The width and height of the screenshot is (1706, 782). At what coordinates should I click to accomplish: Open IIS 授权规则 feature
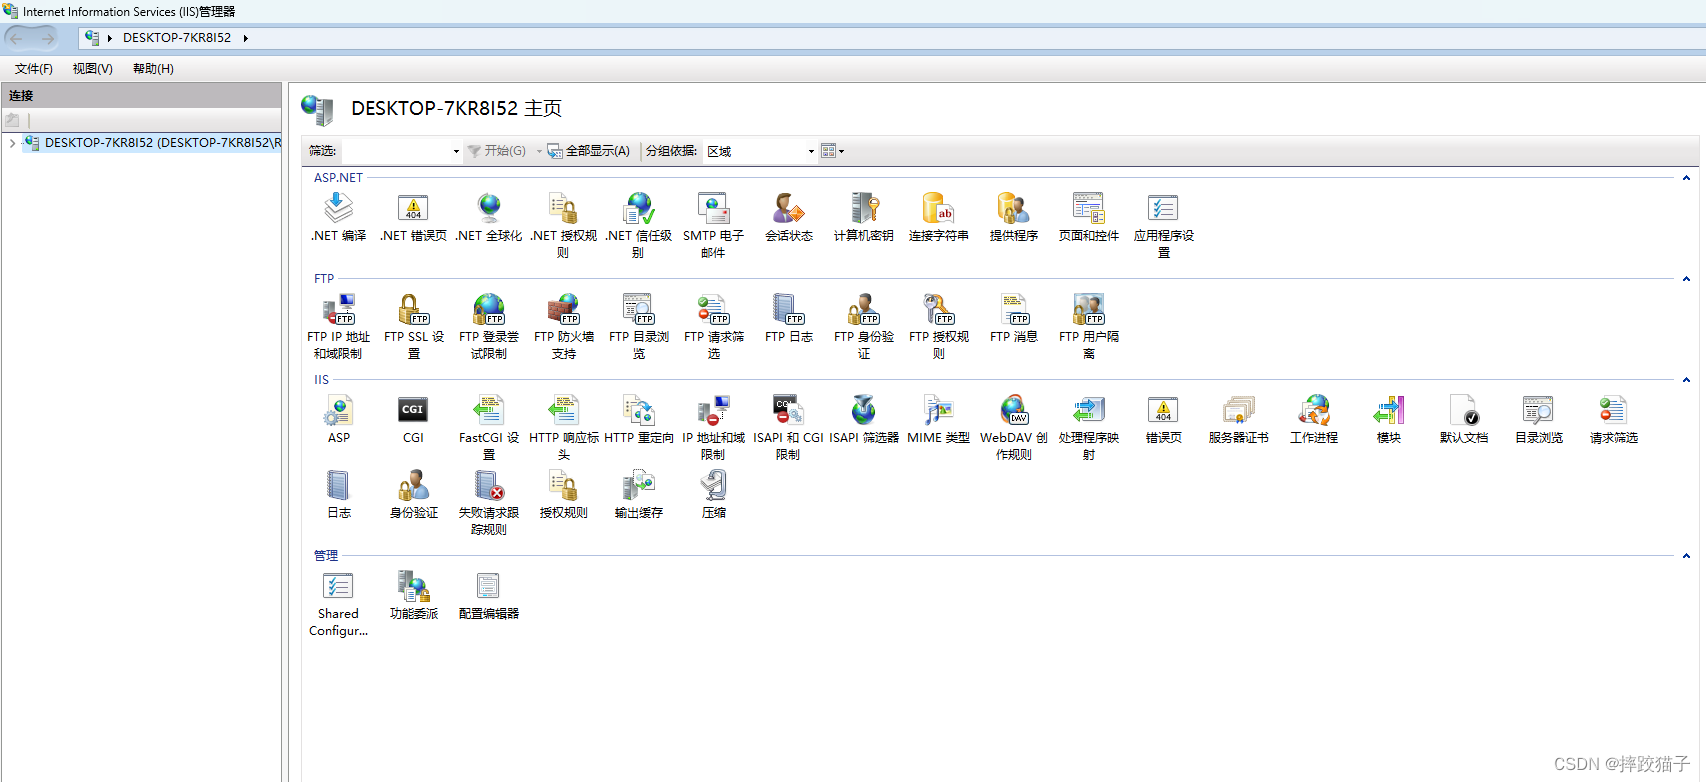pos(563,494)
